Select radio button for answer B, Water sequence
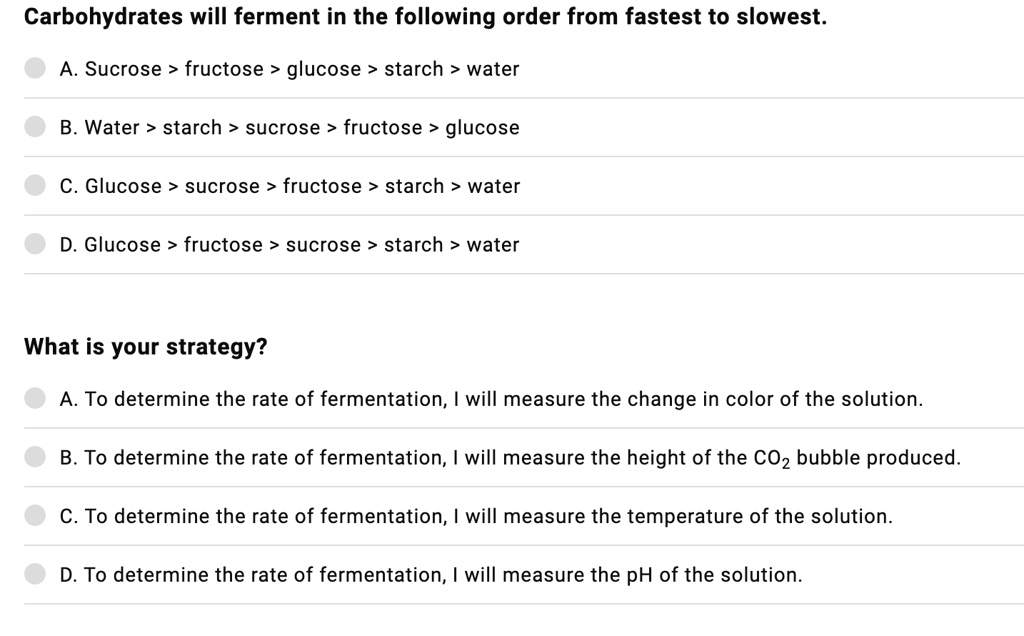This screenshot has width=1024, height=636. [x=35, y=127]
